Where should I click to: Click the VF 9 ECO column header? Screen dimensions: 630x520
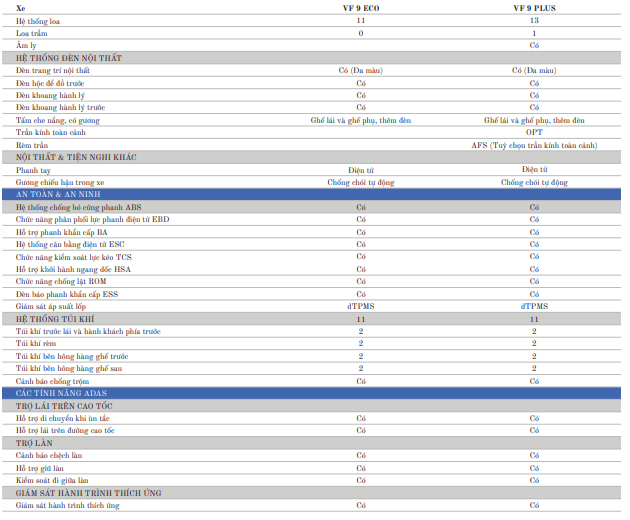(361, 7)
